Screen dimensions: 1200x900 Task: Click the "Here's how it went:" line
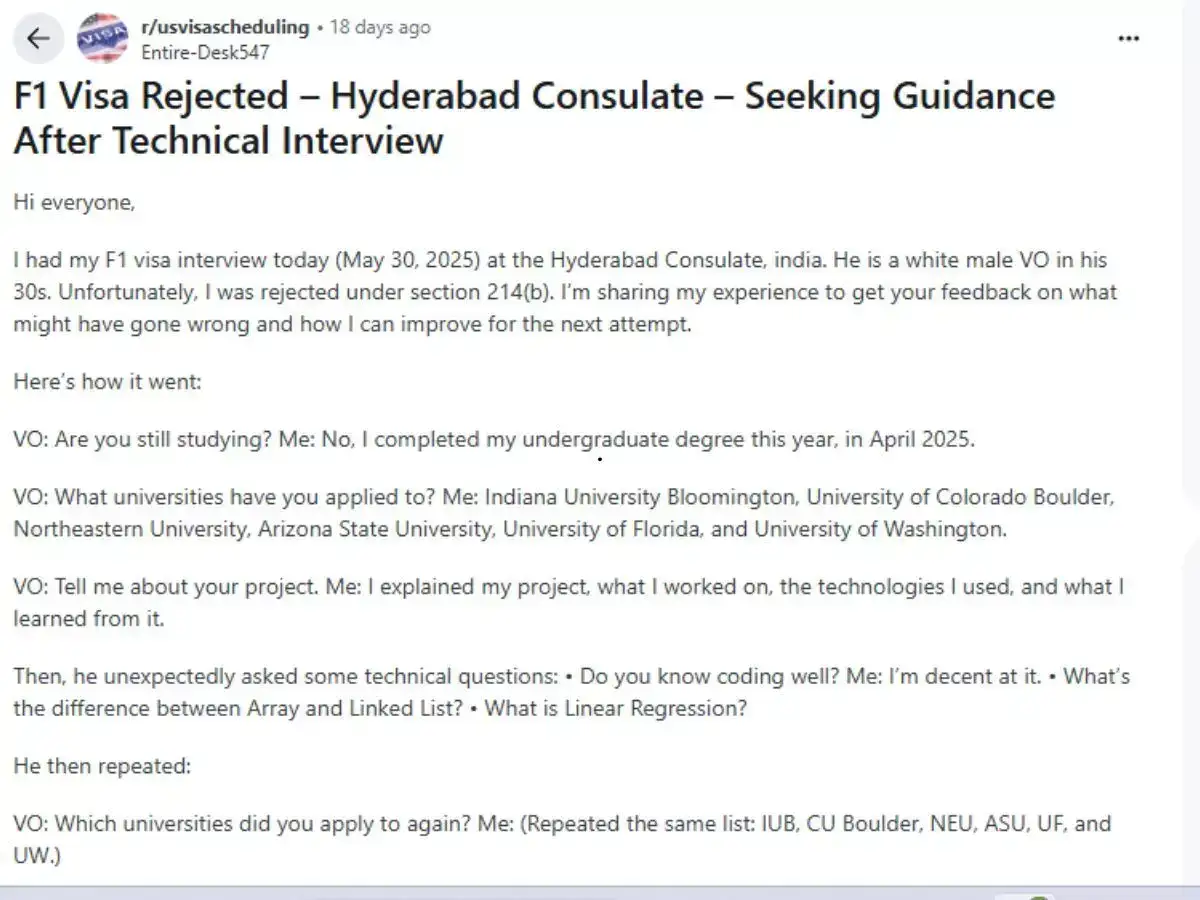coord(107,382)
